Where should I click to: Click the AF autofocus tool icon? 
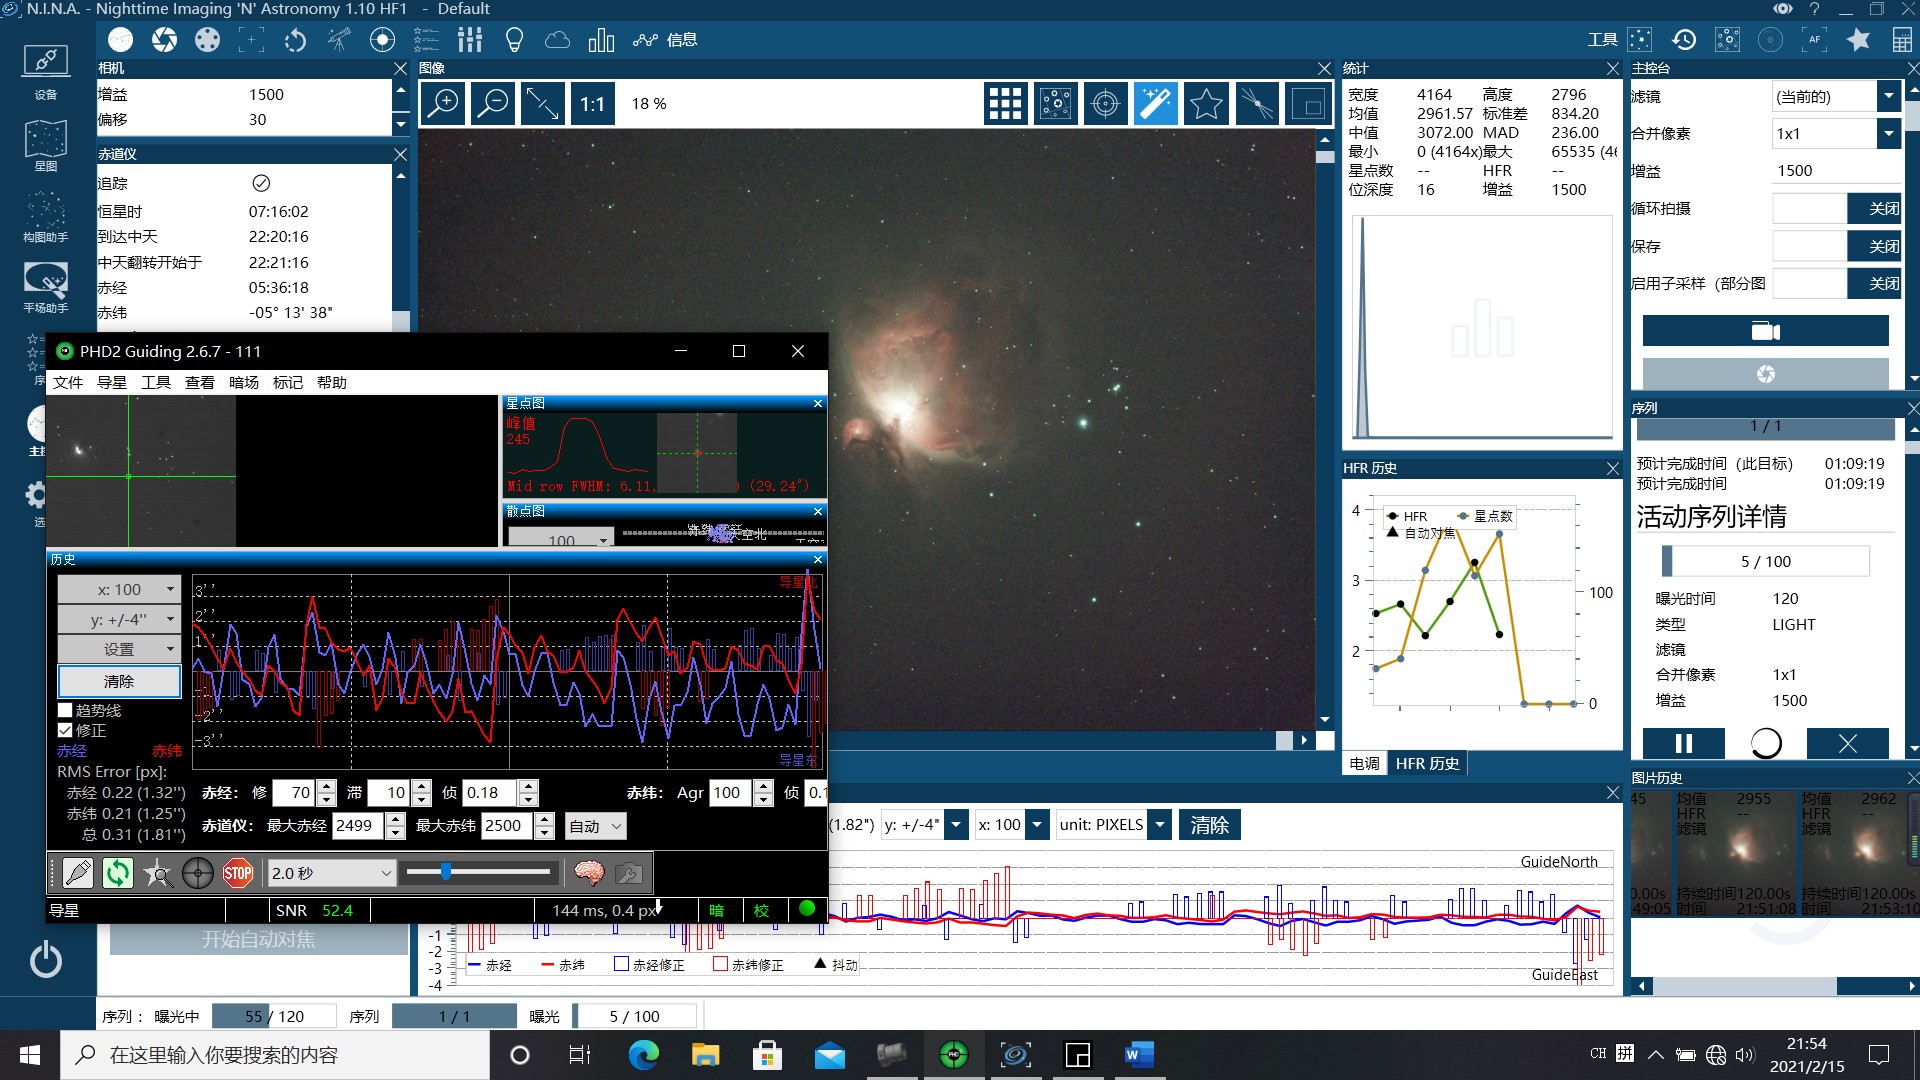coord(1814,40)
